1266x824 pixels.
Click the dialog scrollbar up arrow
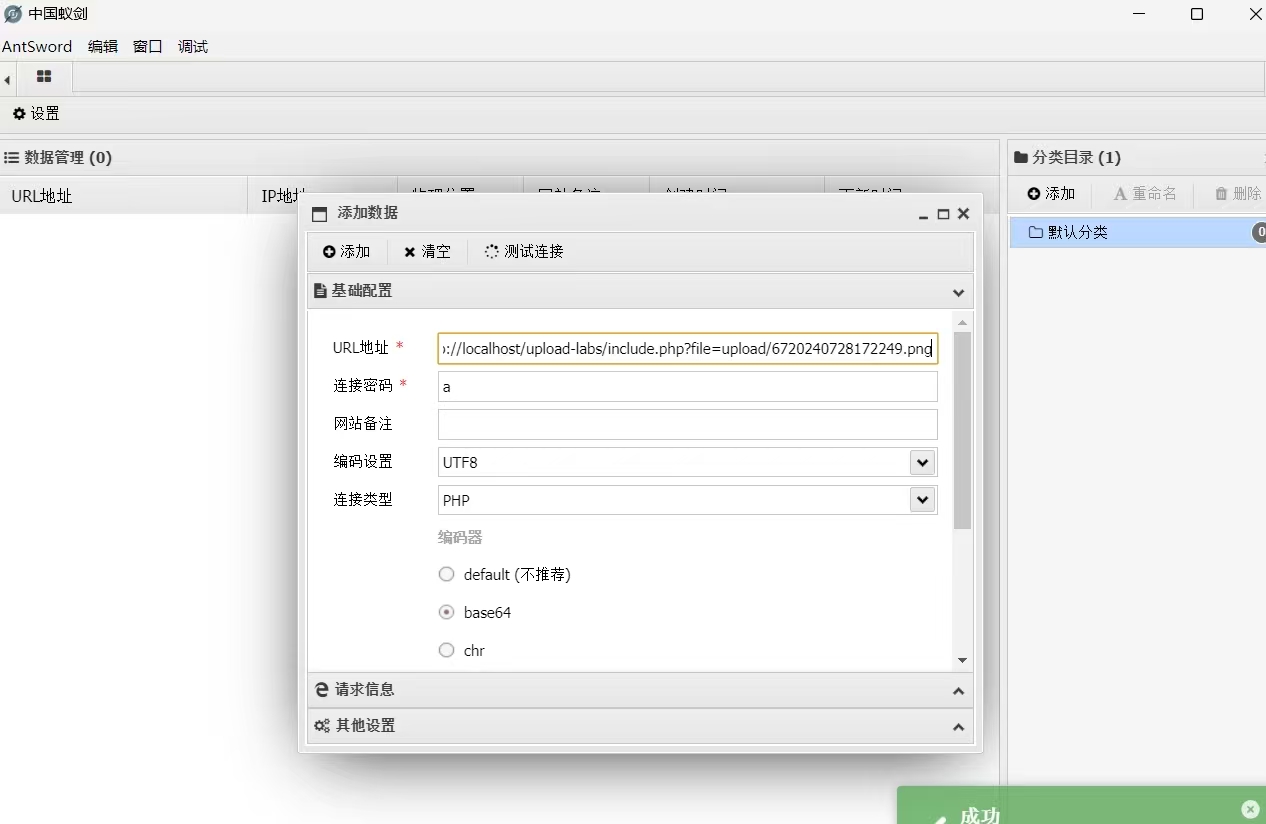pyautogui.click(x=962, y=322)
